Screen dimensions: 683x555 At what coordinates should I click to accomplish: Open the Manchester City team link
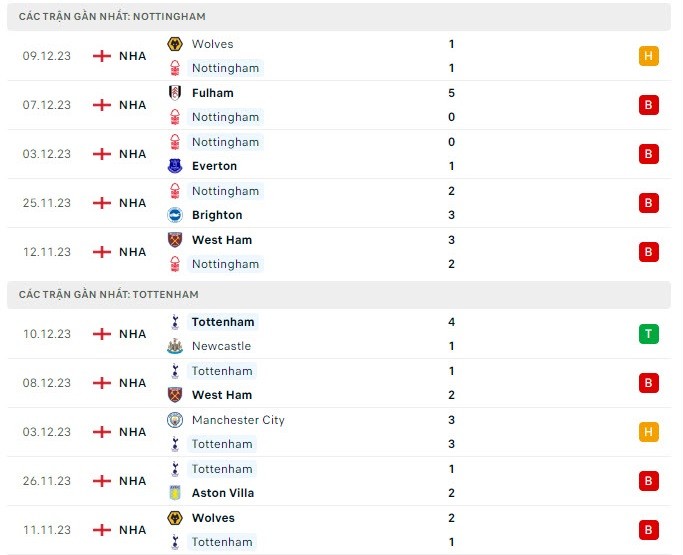(238, 420)
